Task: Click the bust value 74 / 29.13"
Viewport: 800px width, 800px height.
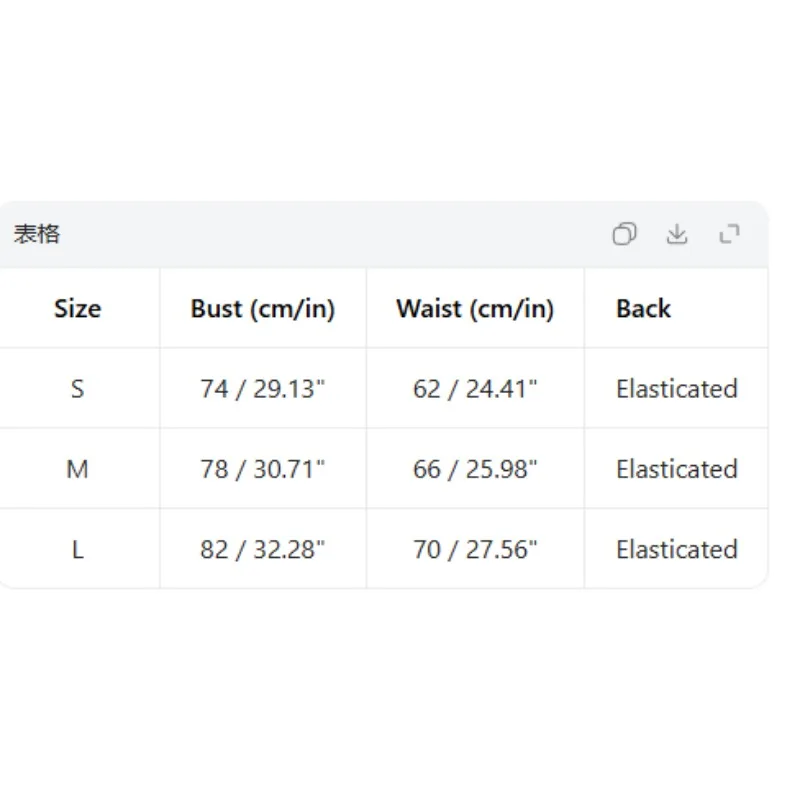Action: pyautogui.click(x=262, y=389)
